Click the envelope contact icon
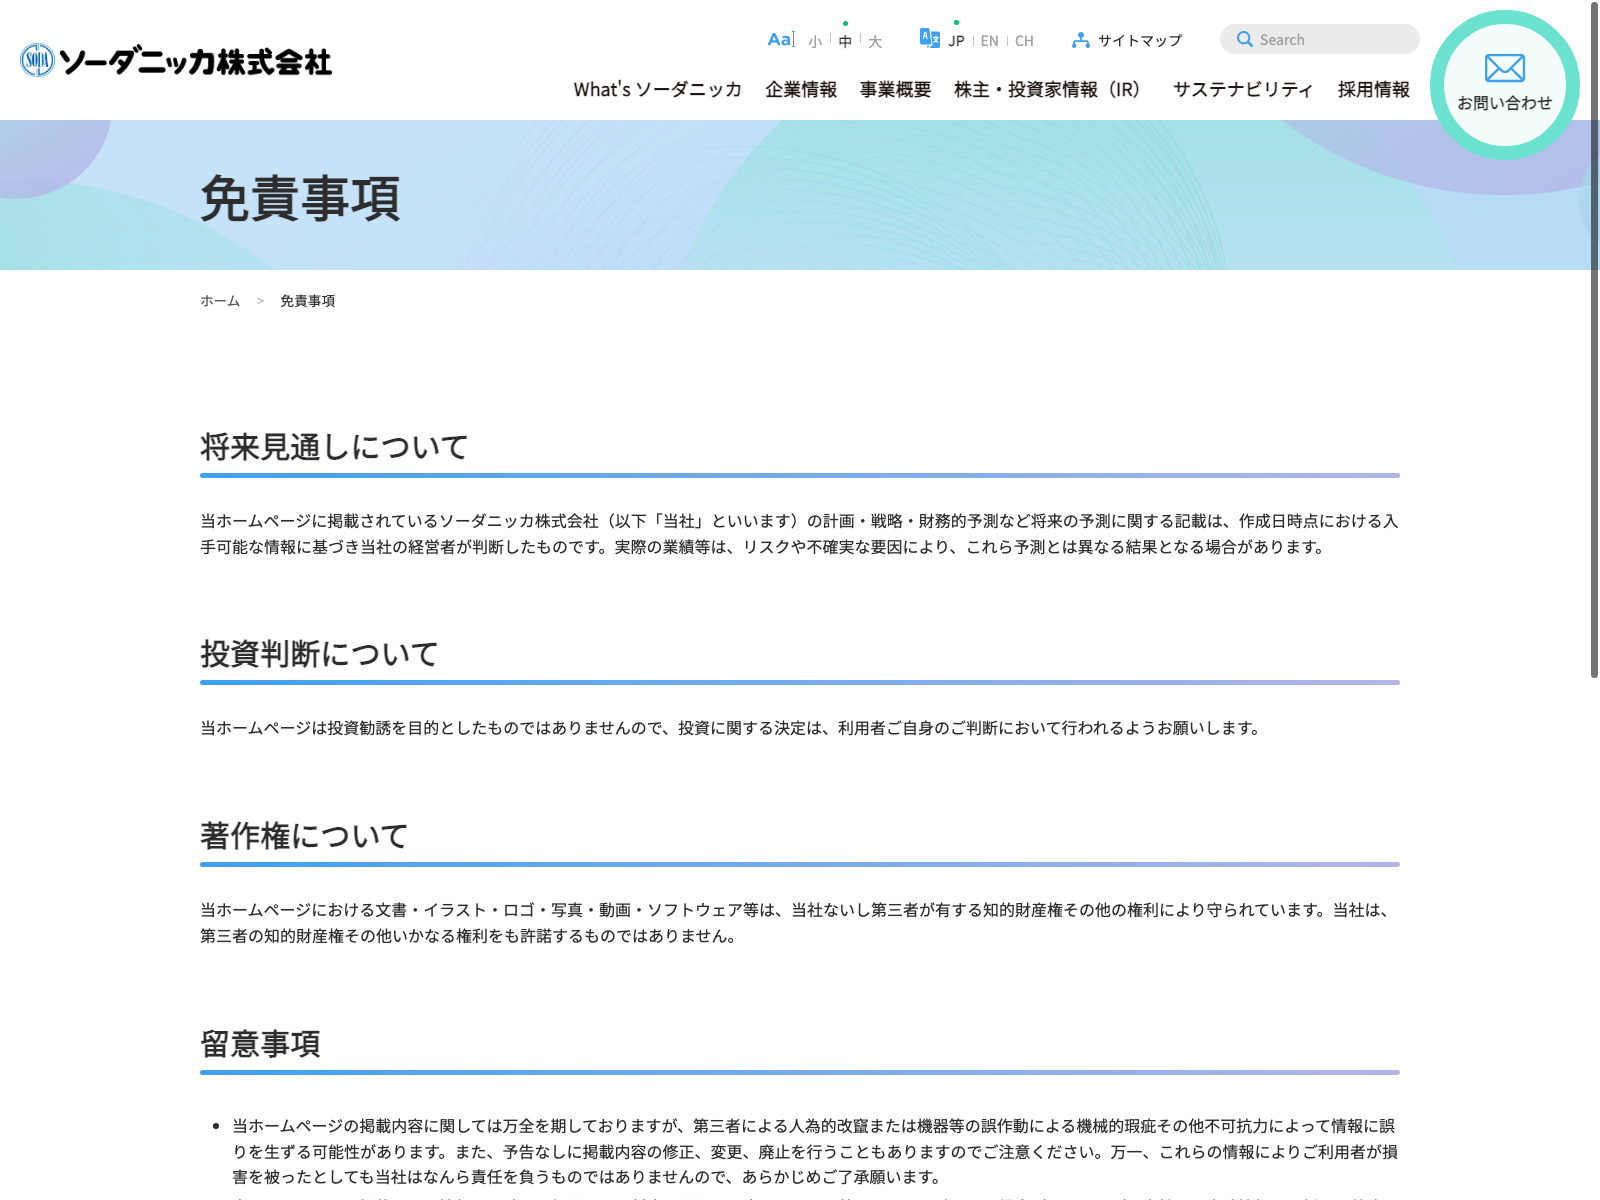 [x=1504, y=68]
